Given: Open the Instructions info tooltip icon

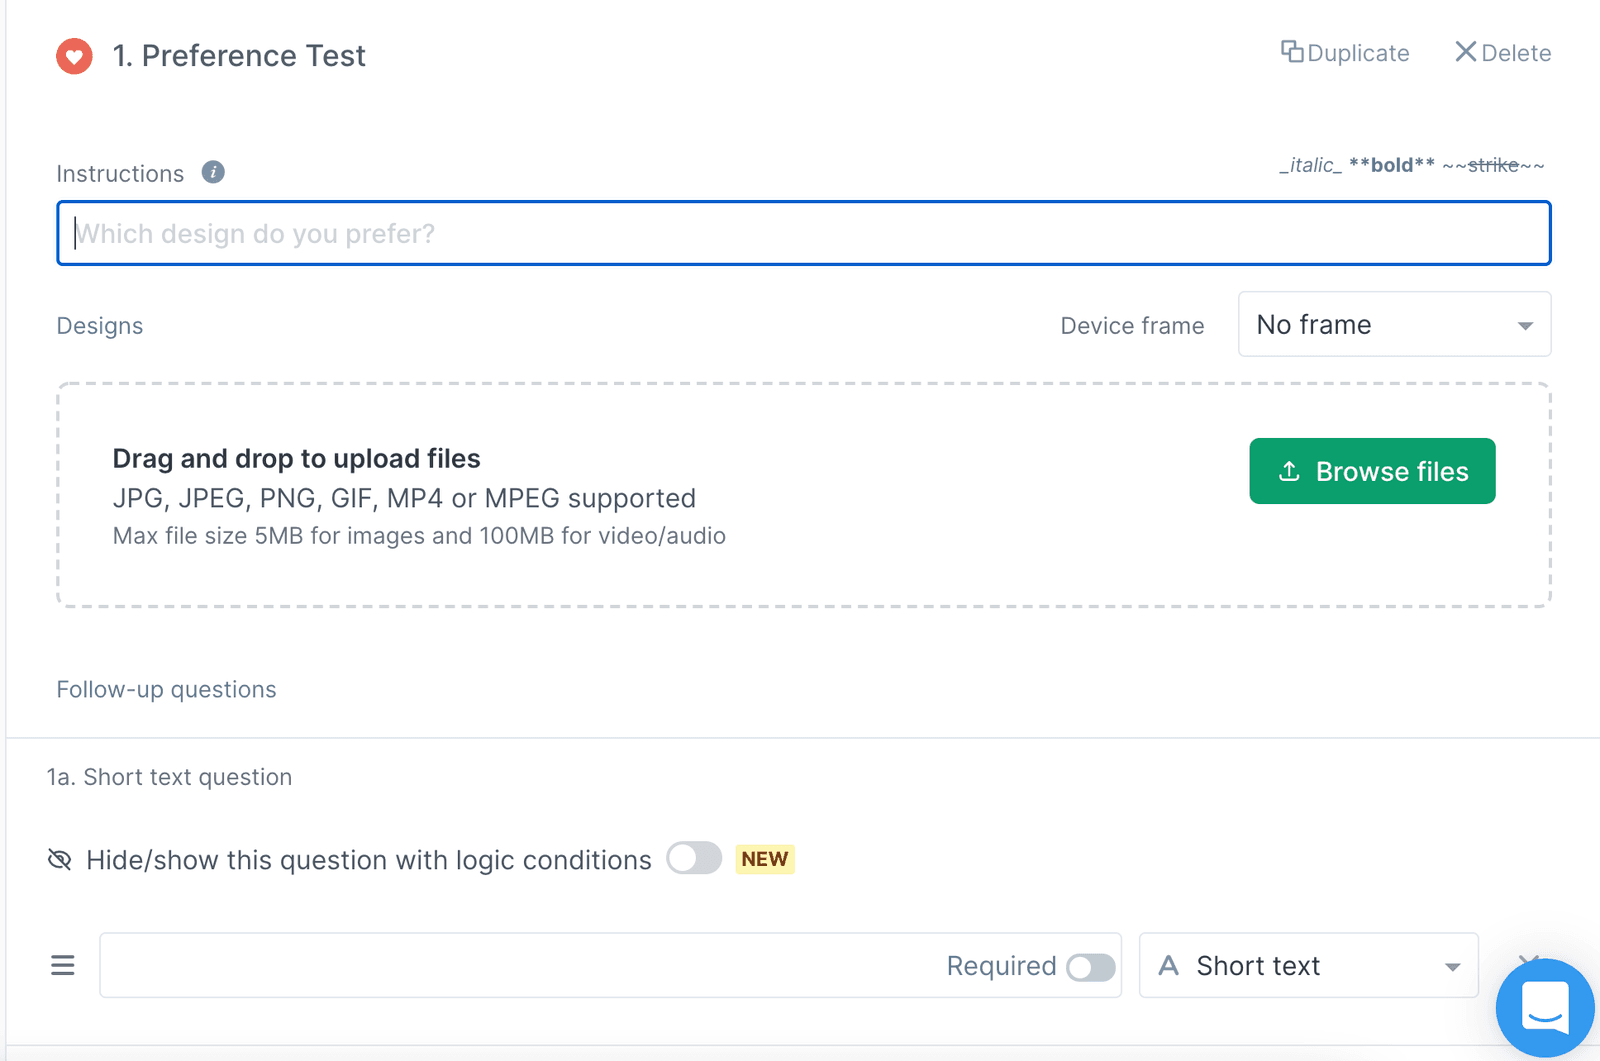Looking at the screenshot, I should (x=212, y=172).
